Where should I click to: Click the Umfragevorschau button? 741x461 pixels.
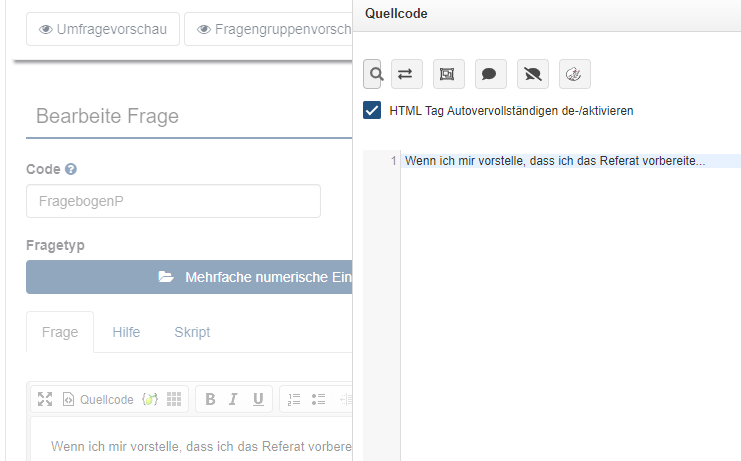[x=103, y=29]
